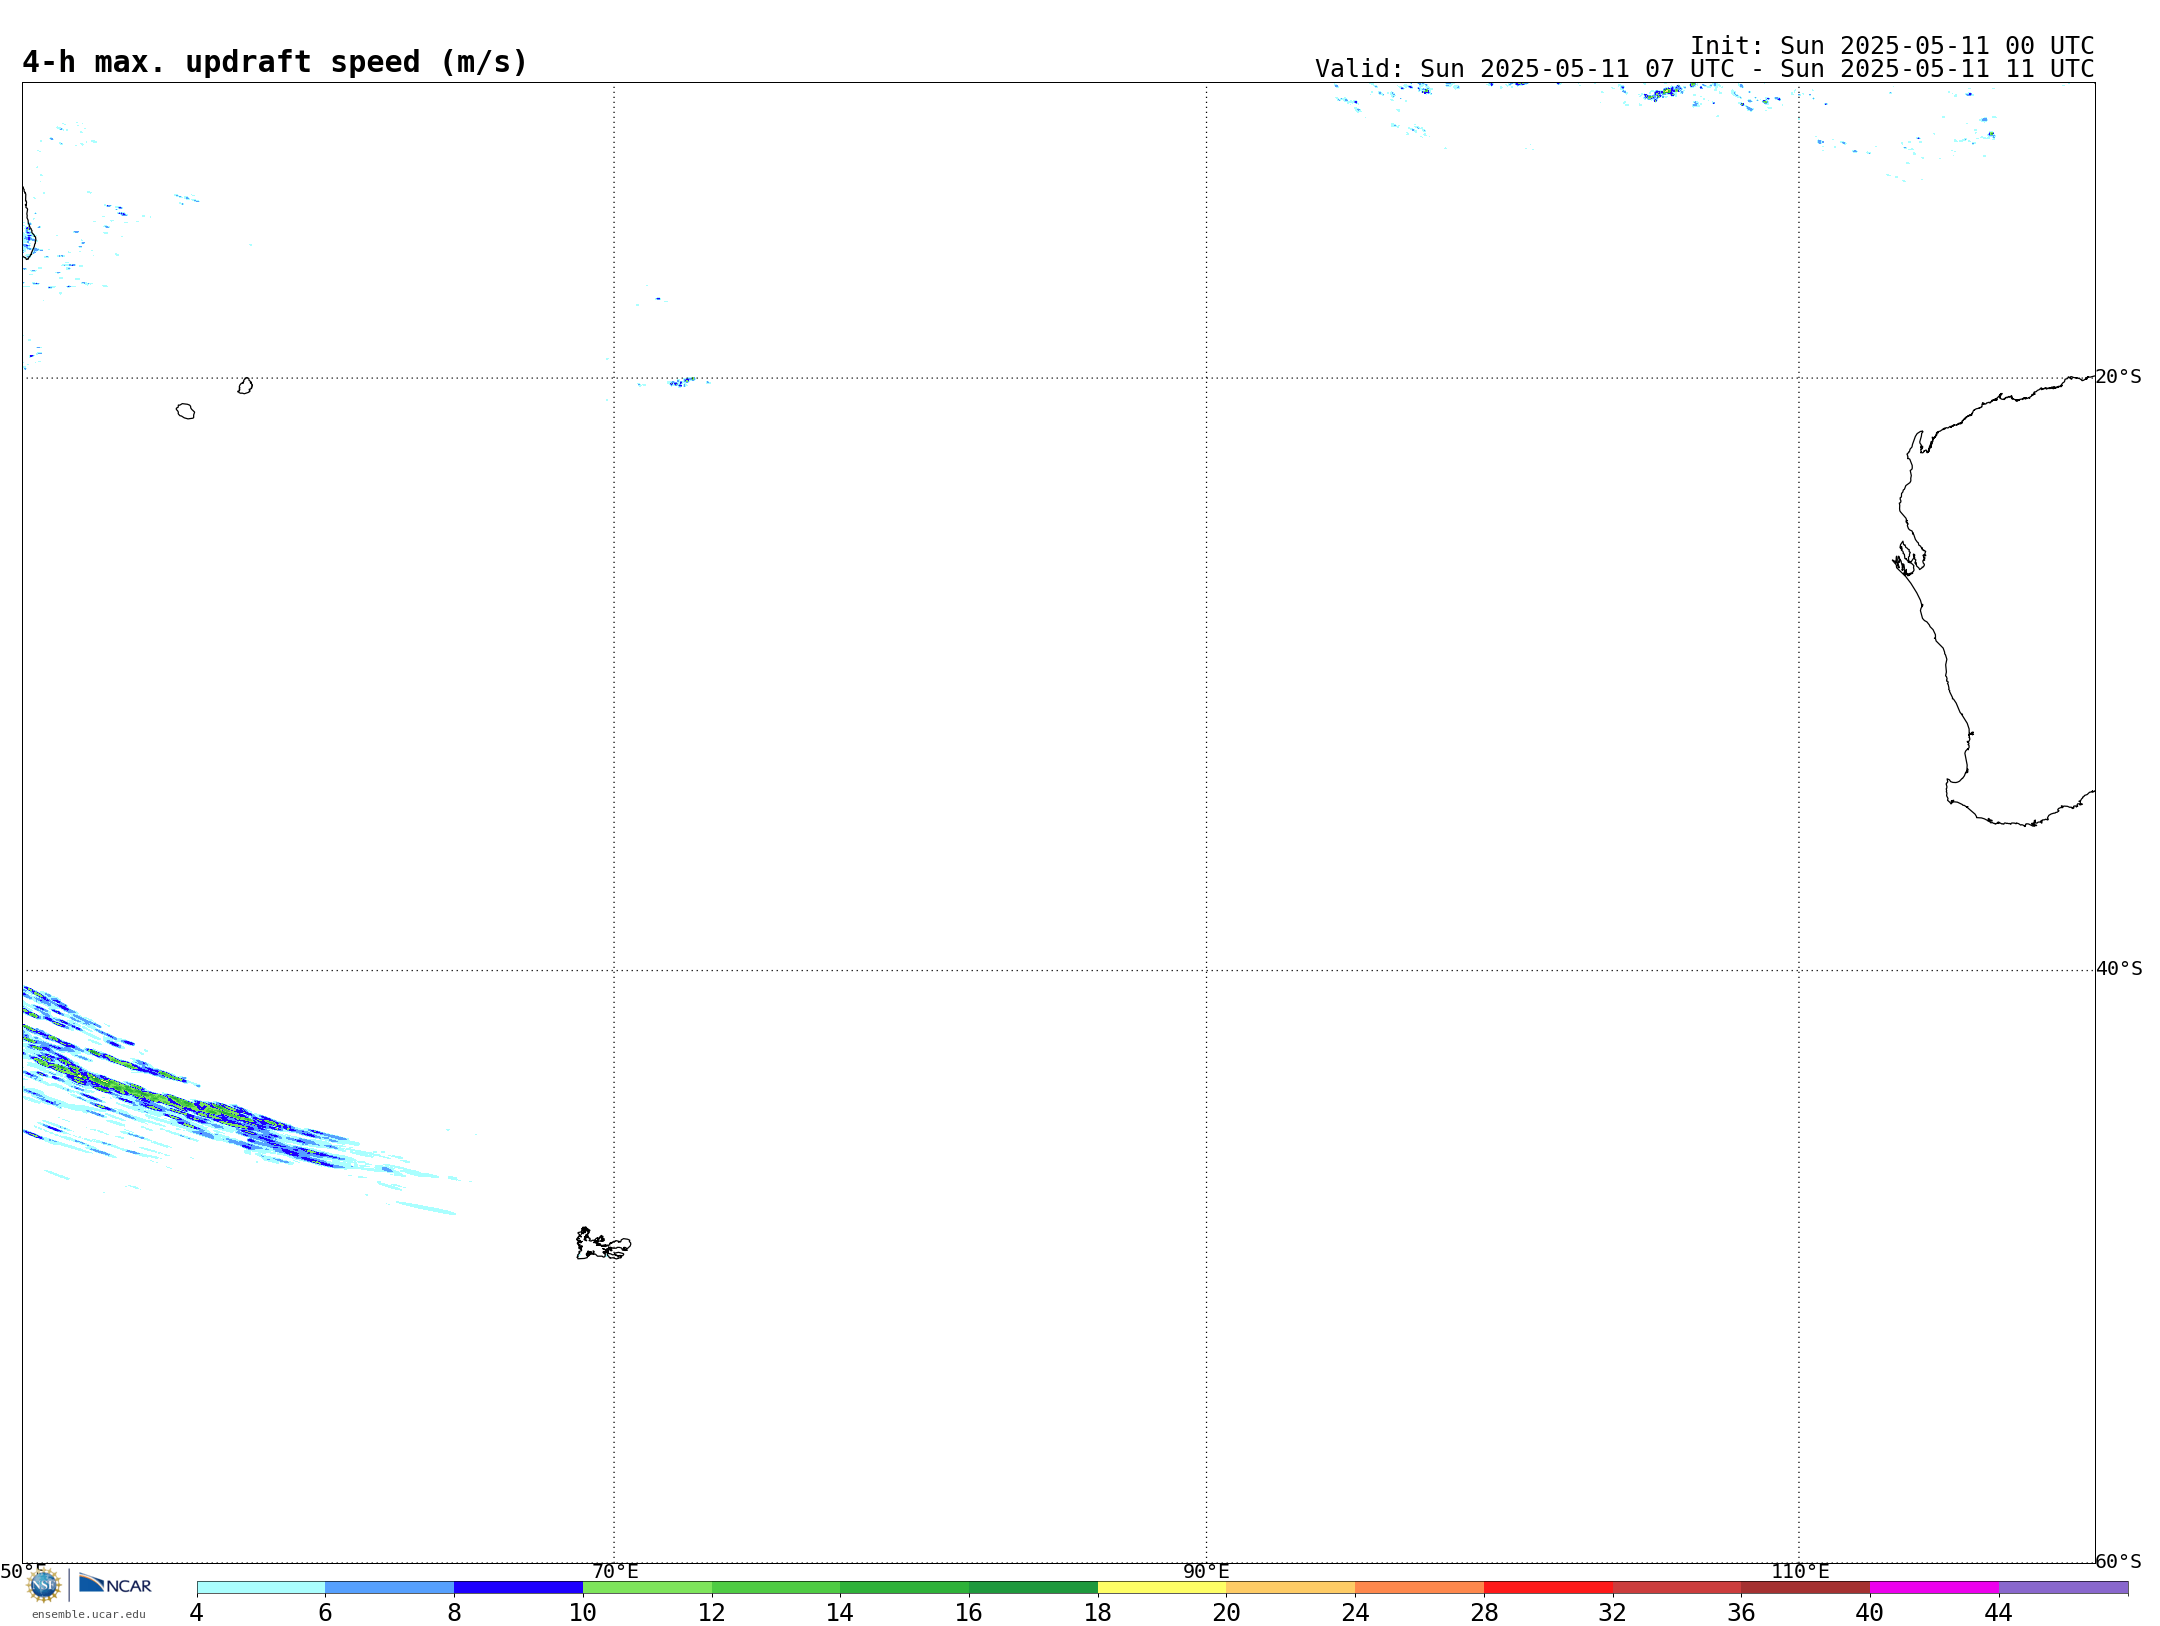Click the 20°S latitude label
Viewport: 2160px width, 1626px height.
point(2118,376)
